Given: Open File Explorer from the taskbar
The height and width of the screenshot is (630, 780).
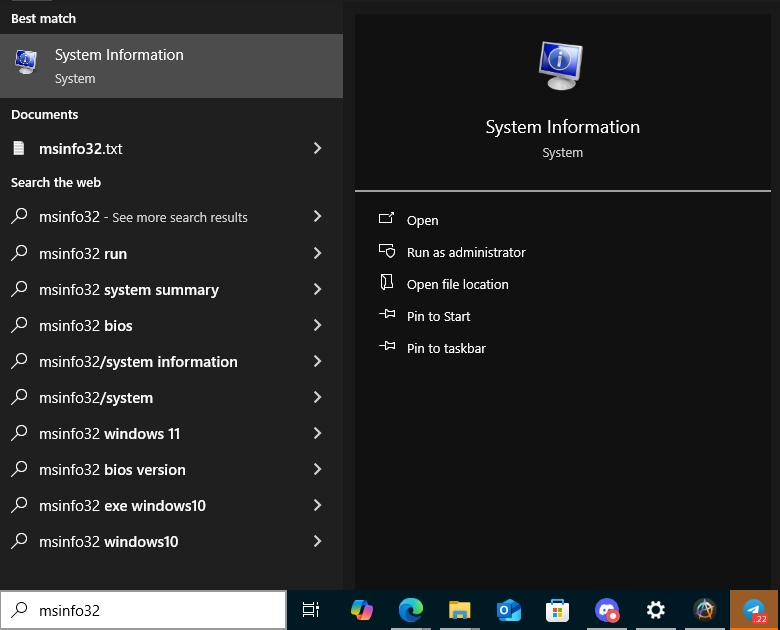Looking at the screenshot, I should click(x=459, y=609).
